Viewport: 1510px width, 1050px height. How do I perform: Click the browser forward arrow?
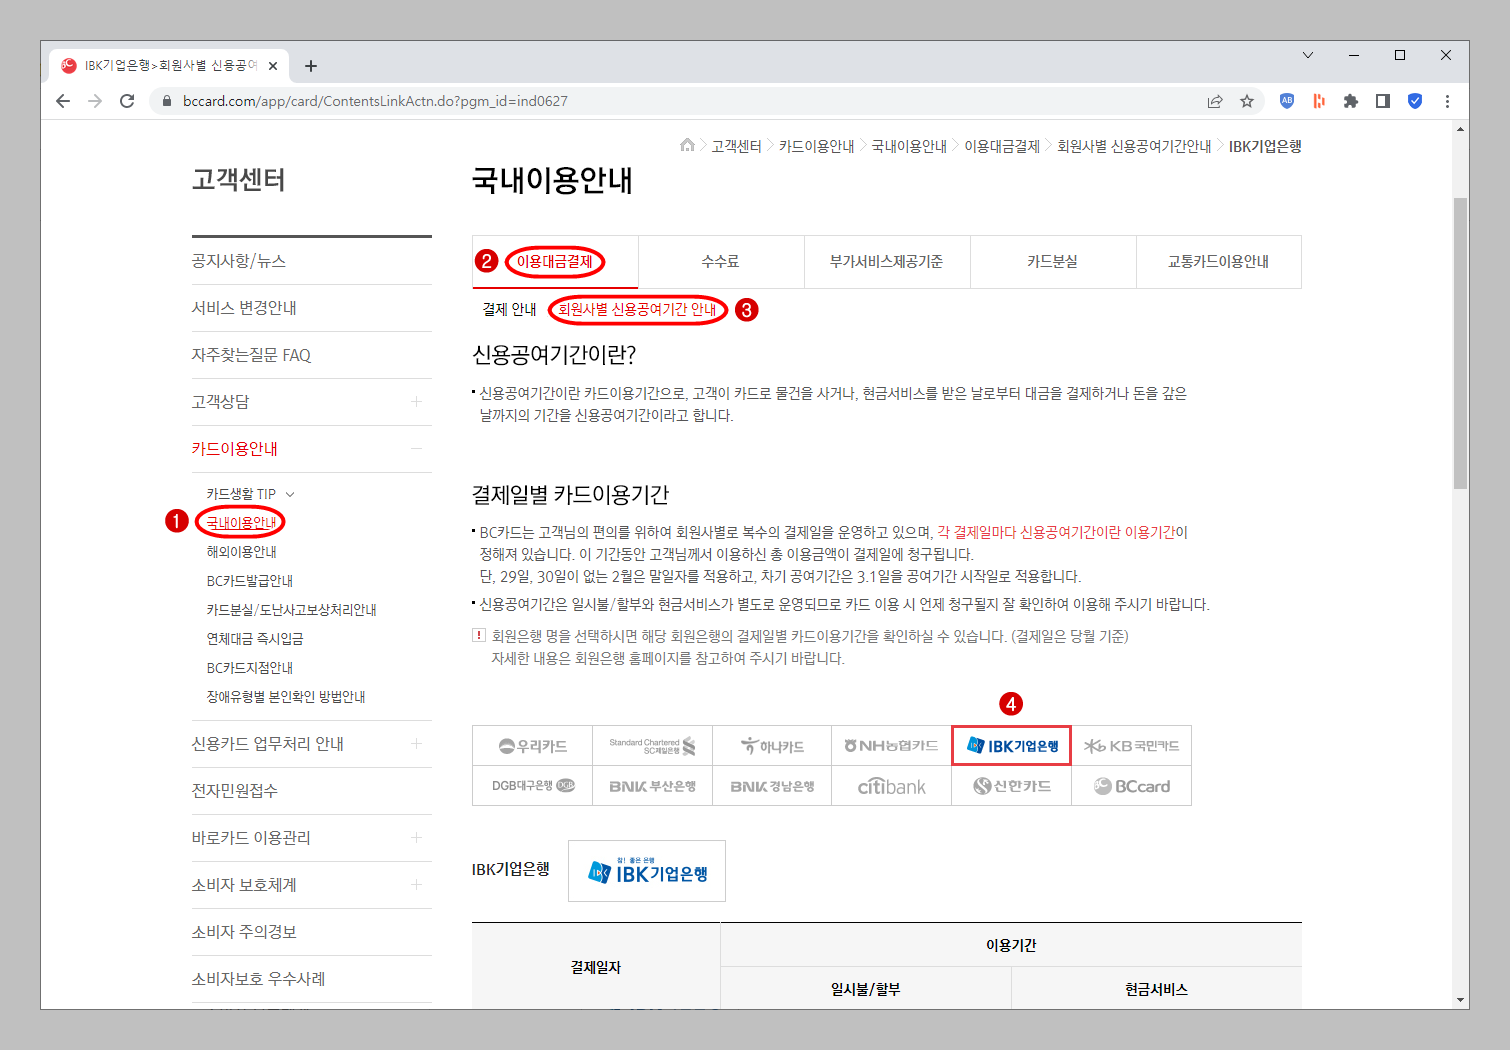(95, 101)
